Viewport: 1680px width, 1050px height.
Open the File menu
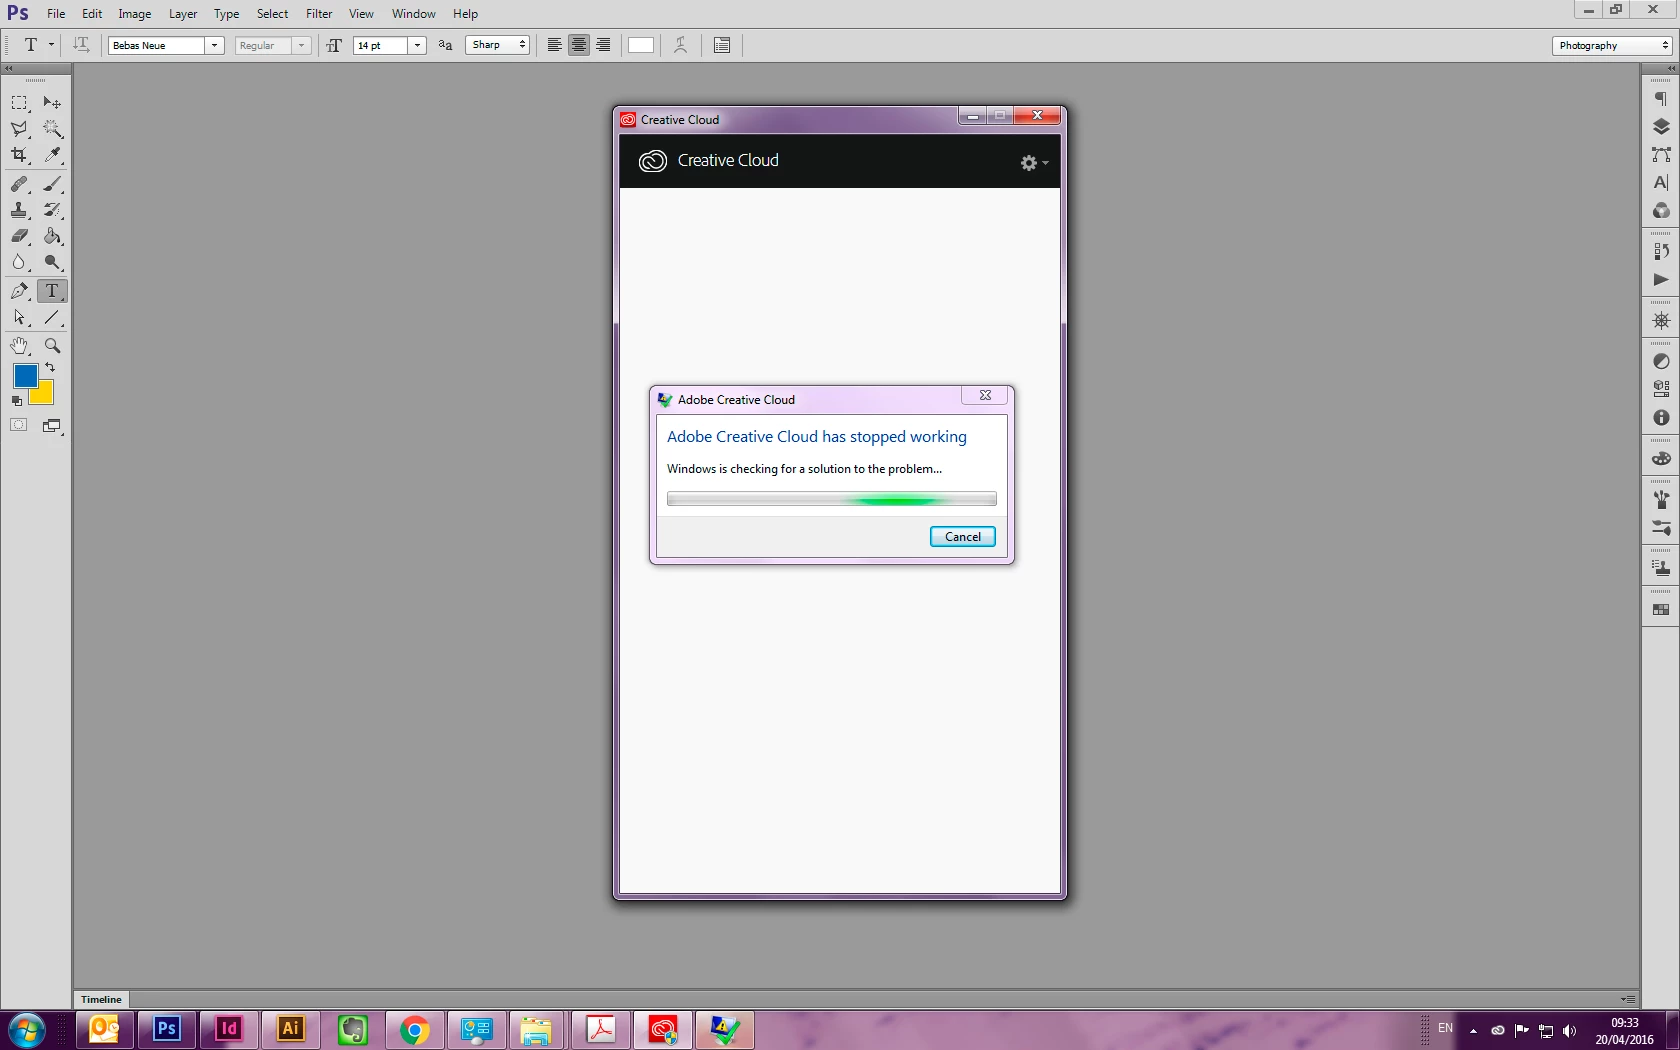coord(56,14)
